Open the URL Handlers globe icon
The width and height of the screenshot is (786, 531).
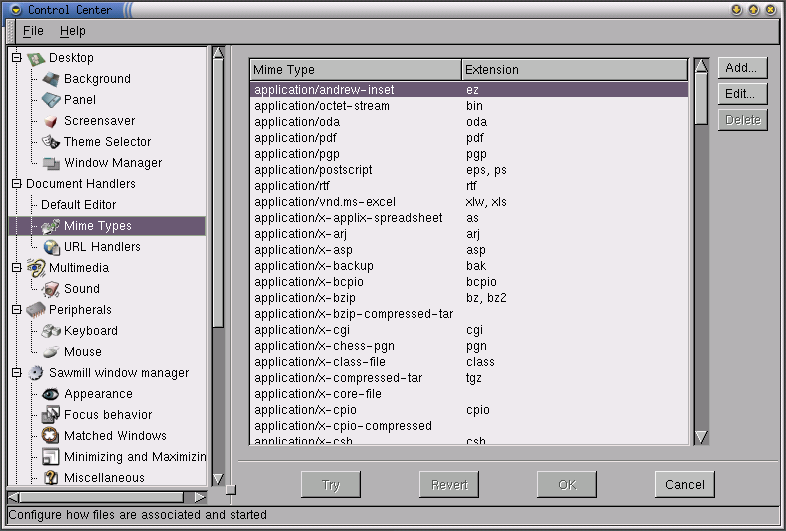tap(51, 247)
